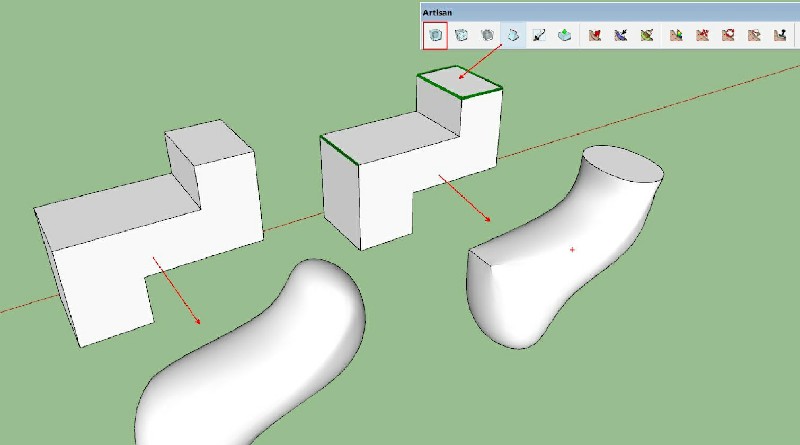
Task: Choose the Select Brush icon with blue brush
Action: (620, 35)
